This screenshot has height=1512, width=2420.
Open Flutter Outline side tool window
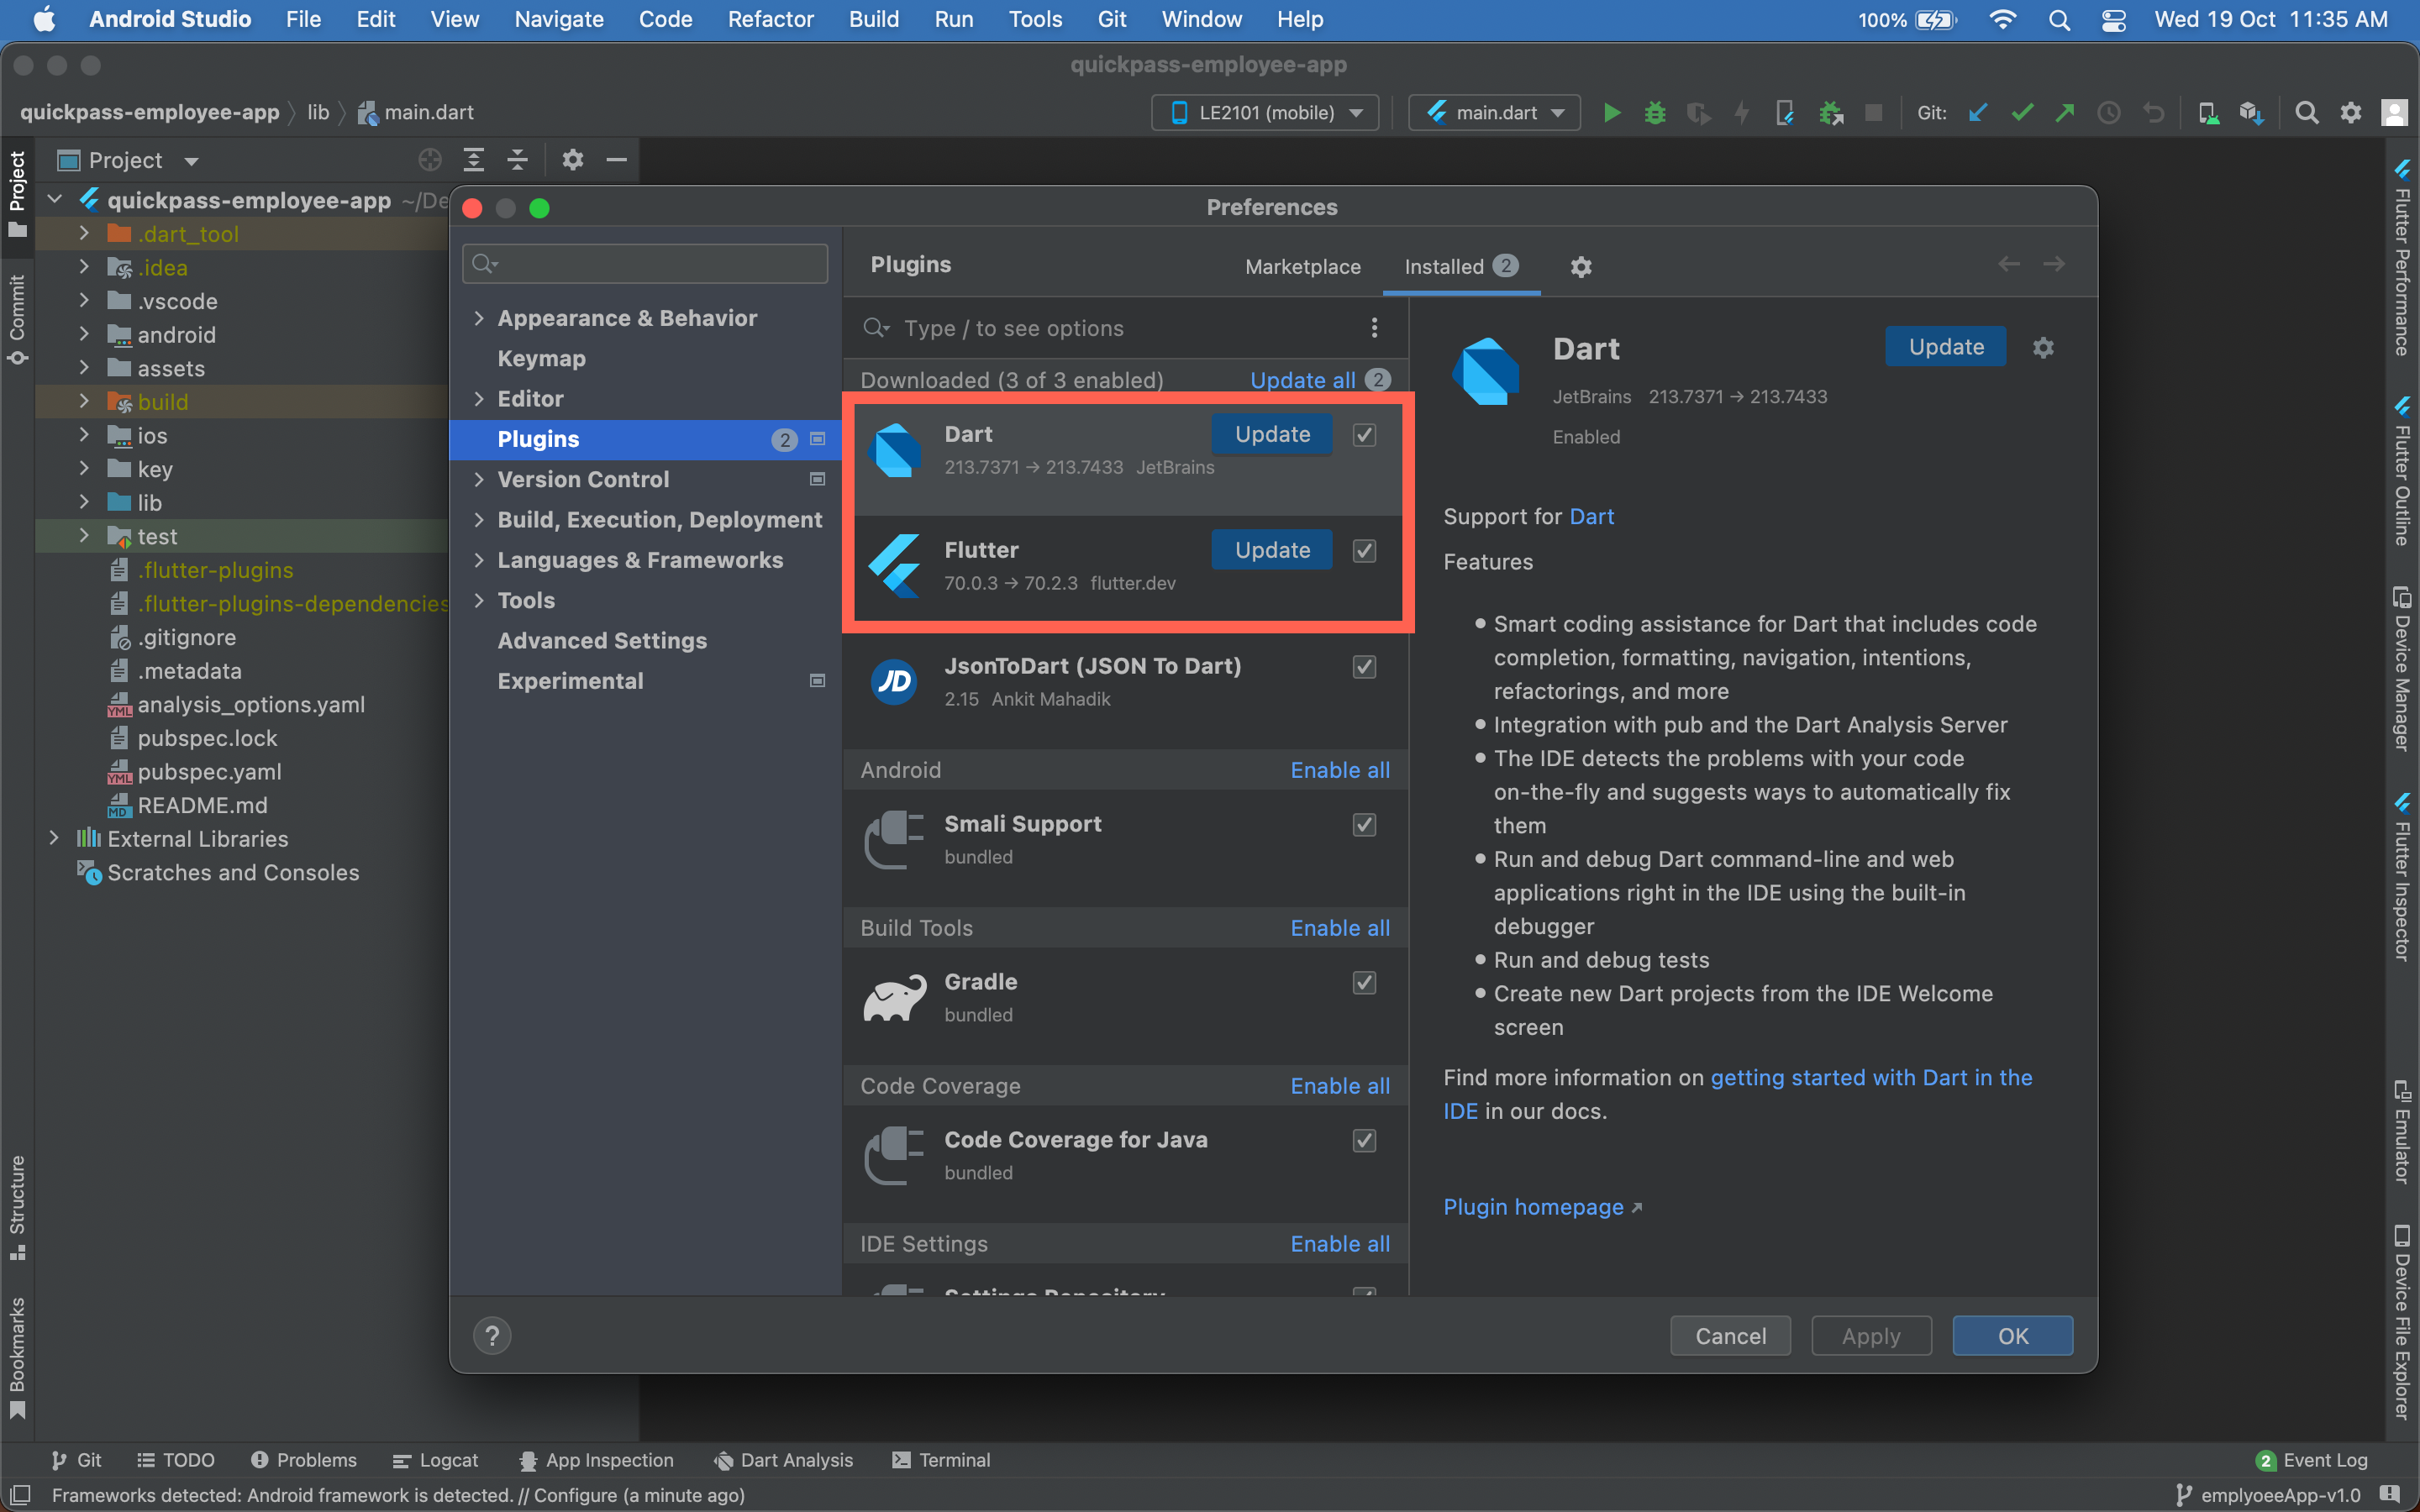(x=2401, y=471)
